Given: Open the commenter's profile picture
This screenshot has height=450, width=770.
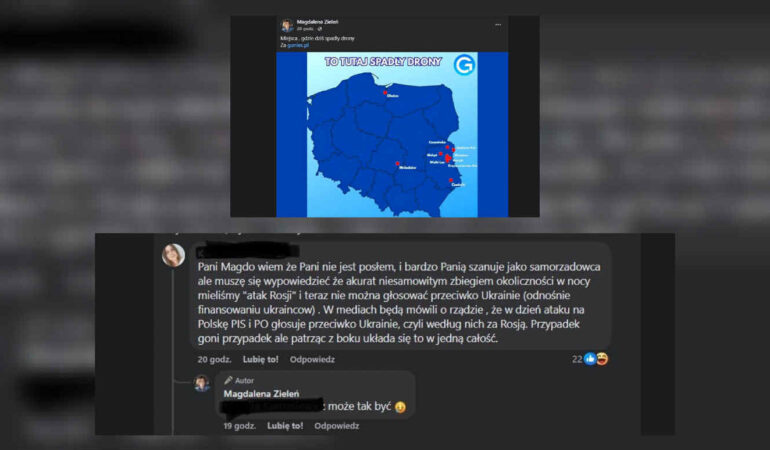Looking at the screenshot, I should click(x=173, y=255).
